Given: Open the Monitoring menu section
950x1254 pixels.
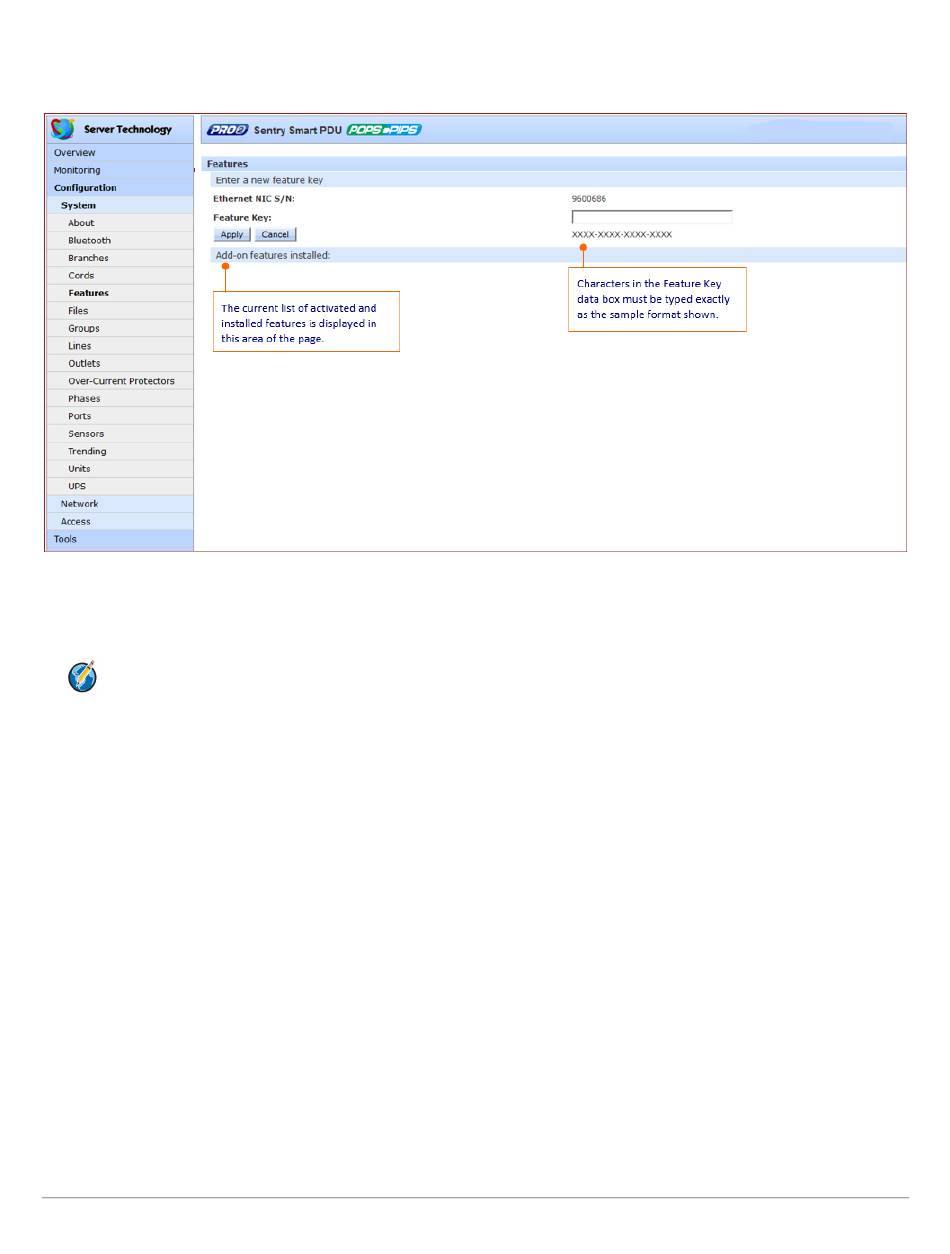Looking at the screenshot, I should coord(77,171).
